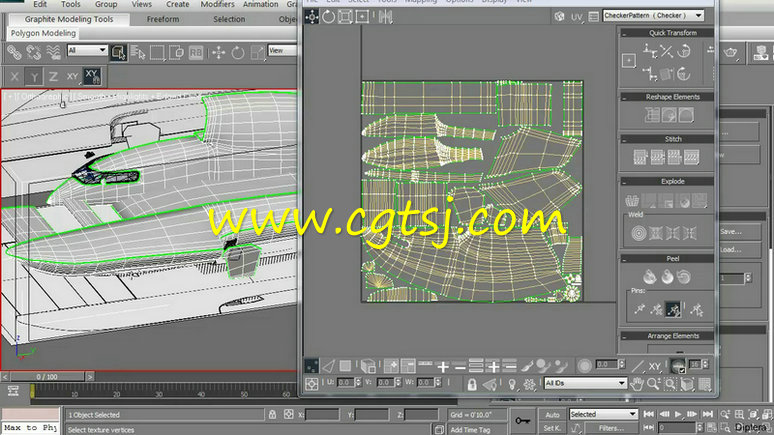774x435 pixels.
Task: Open the Modifiers menu
Action: (218, 4)
